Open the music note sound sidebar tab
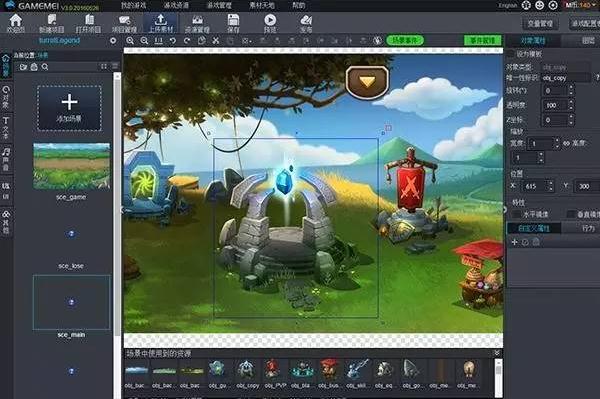Screen dimensions: 600x399 pos(6,158)
